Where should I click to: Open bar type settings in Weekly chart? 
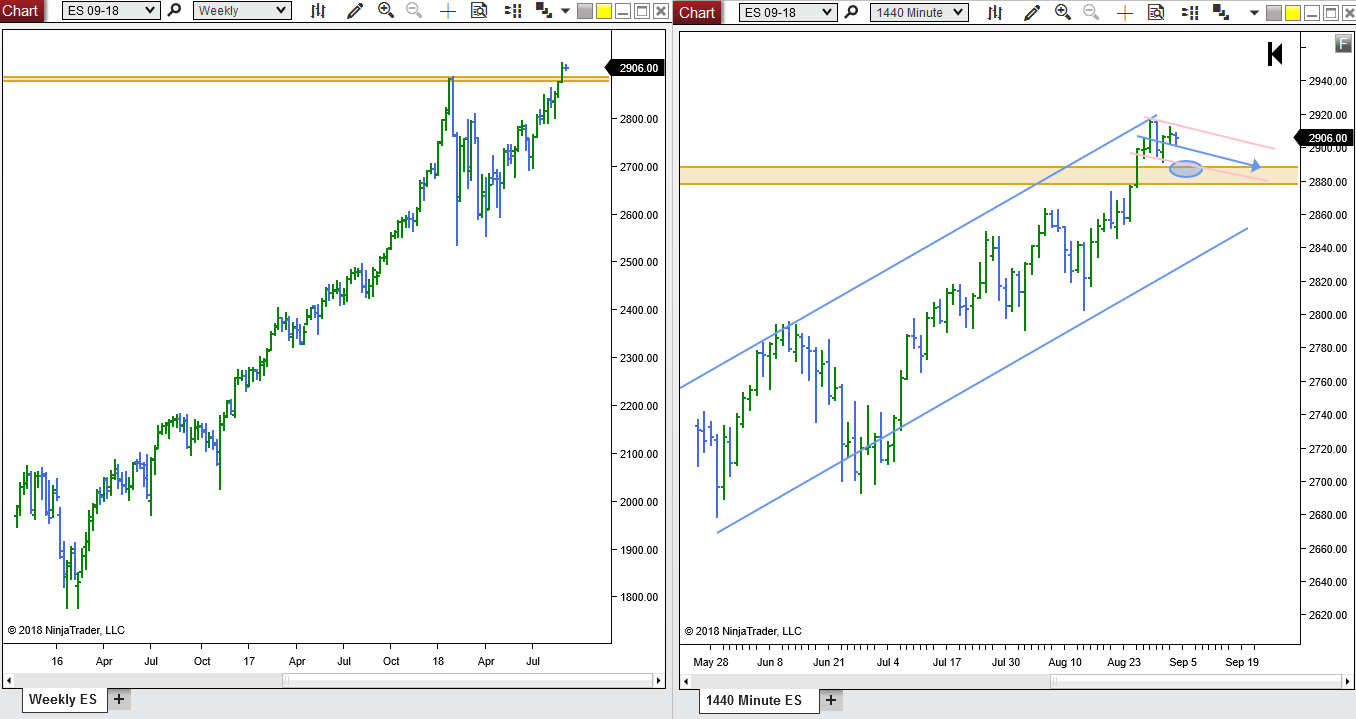[x=318, y=12]
